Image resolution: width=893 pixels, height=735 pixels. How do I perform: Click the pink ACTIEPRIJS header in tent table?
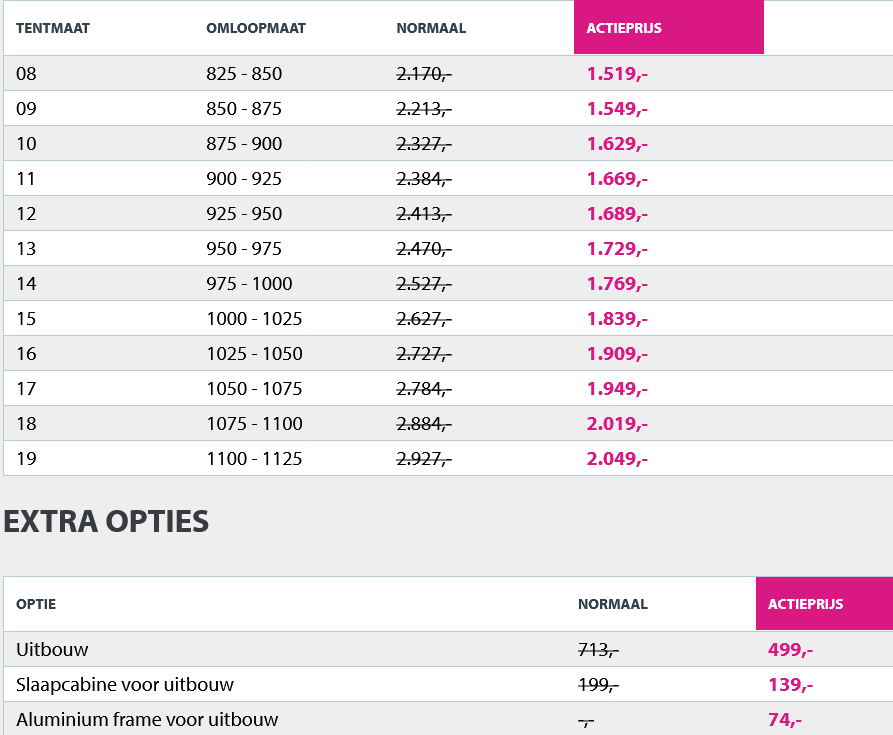(668, 28)
